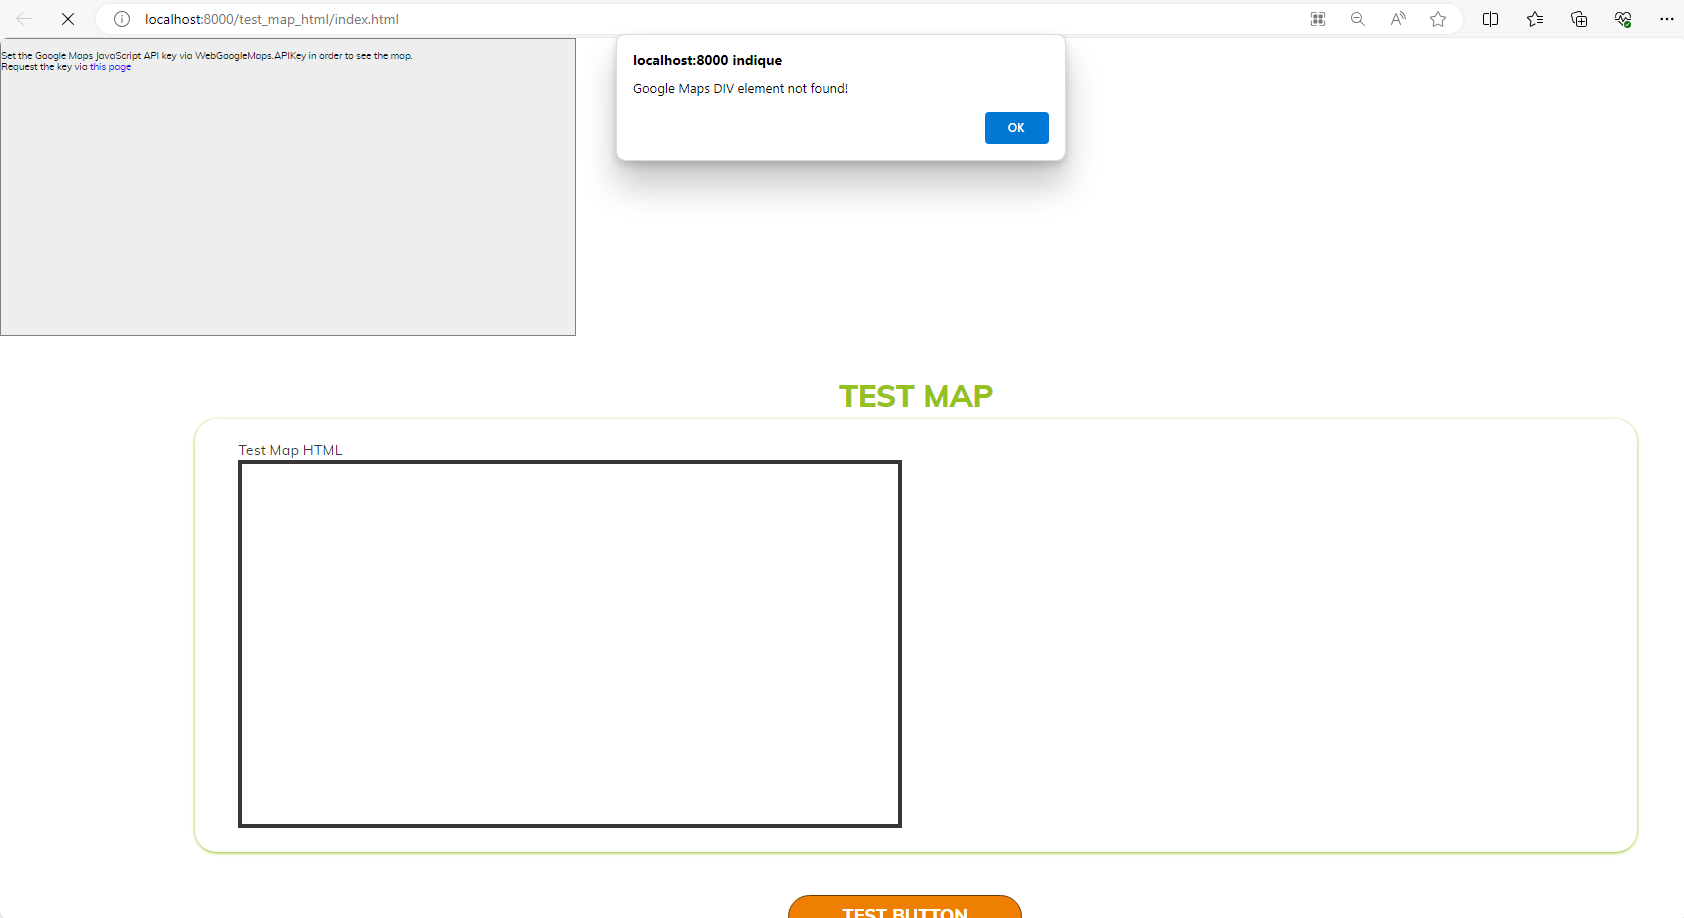
Task: Click the back navigation arrow
Action: [x=24, y=19]
